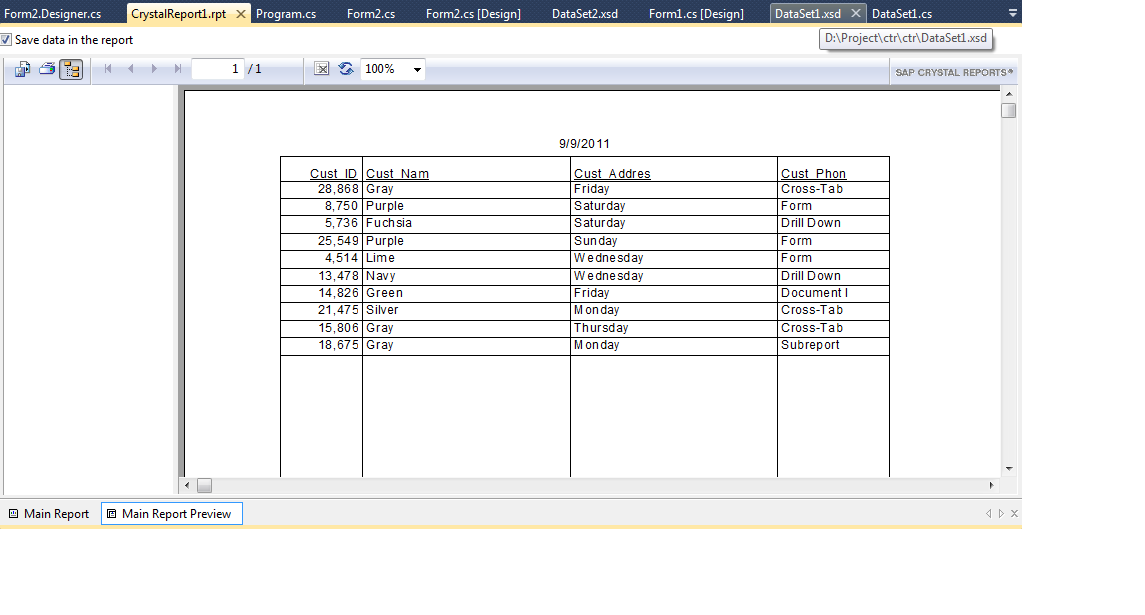Screen dimensions: 1145x615
Task: Click the 28,868 ID cell
Action: coord(338,189)
